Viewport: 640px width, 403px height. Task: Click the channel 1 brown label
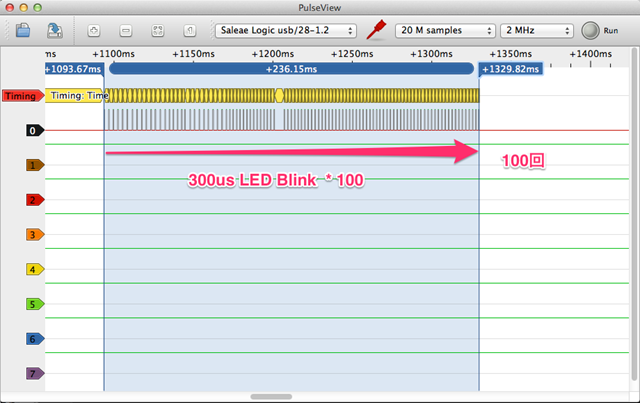click(x=34, y=165)
